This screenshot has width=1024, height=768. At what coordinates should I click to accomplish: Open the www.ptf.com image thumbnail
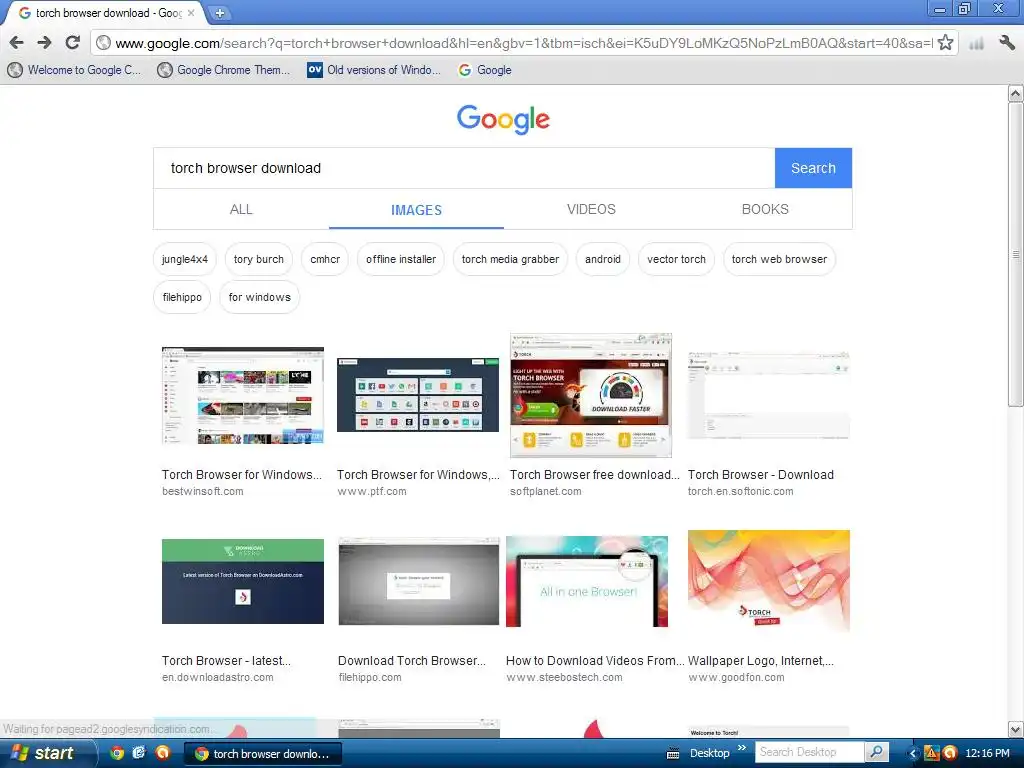pyautogui.click(x=418, y=394)
